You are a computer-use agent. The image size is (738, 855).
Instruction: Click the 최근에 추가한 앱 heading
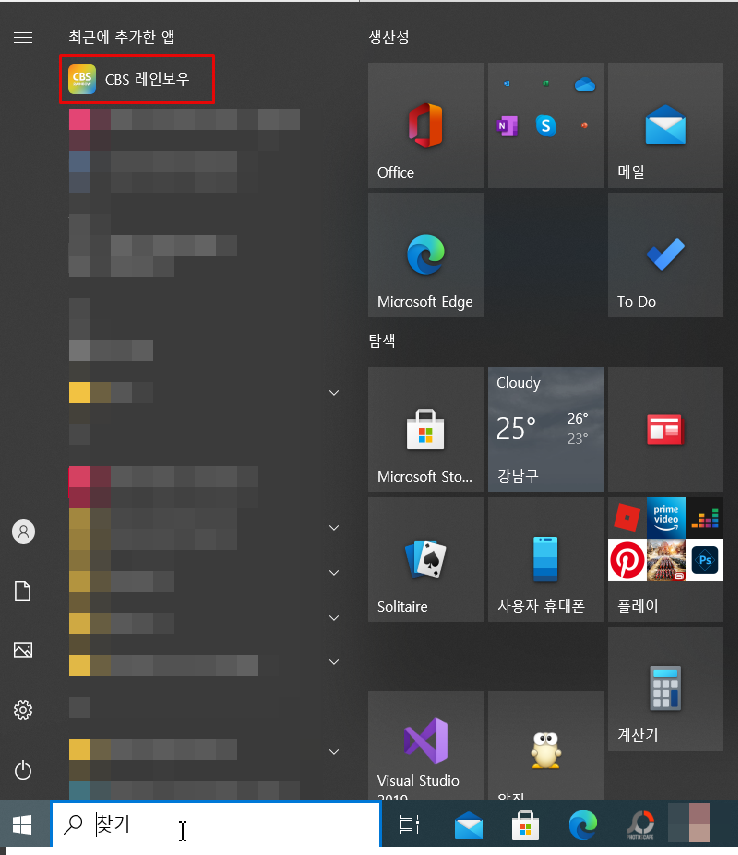coord(121,37)
